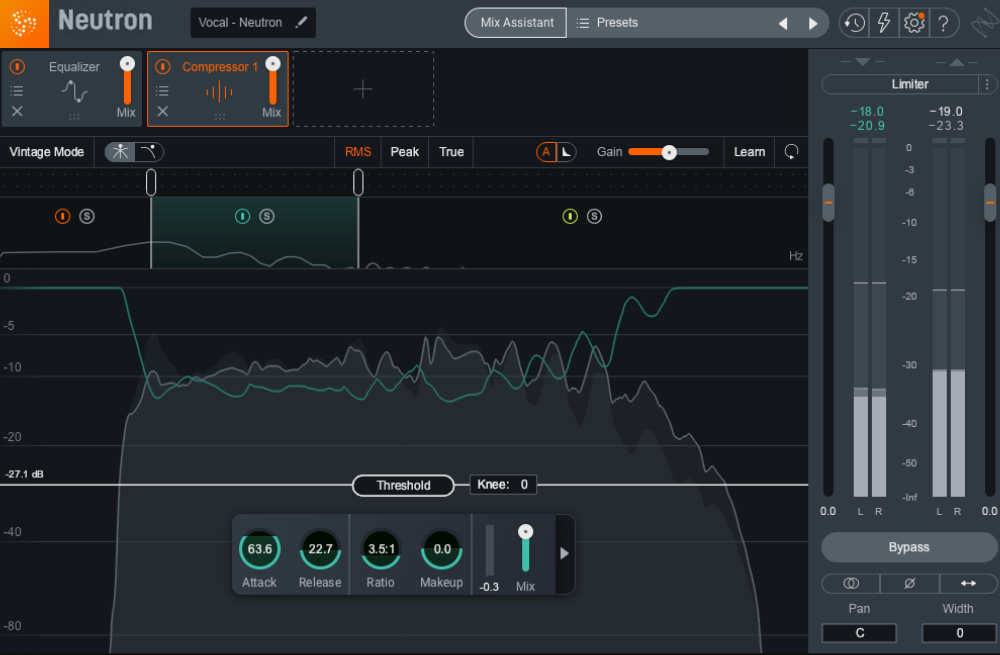Click the Threshold handle
Image resolution: width=1000 pixels, height=655 pixels.
[403, 485]
